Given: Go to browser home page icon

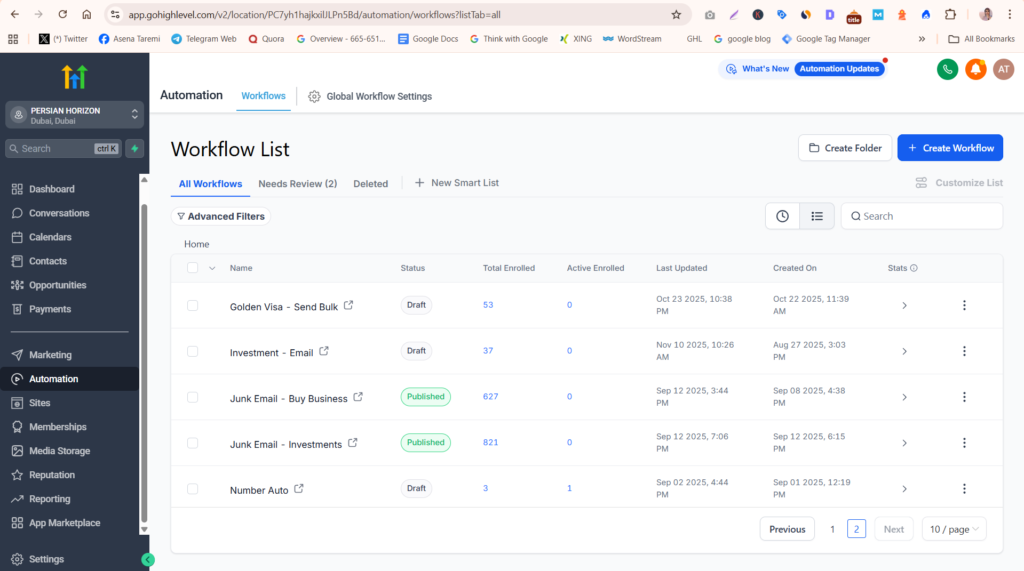Looking at the screenshot, I should [x=87, y=14].
